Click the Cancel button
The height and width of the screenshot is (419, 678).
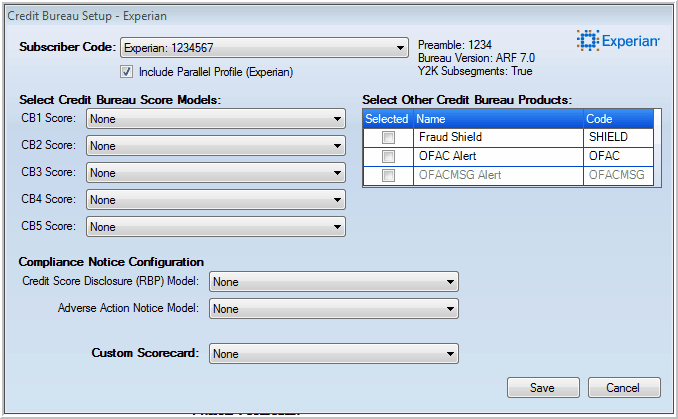click(x=624, y=387)
